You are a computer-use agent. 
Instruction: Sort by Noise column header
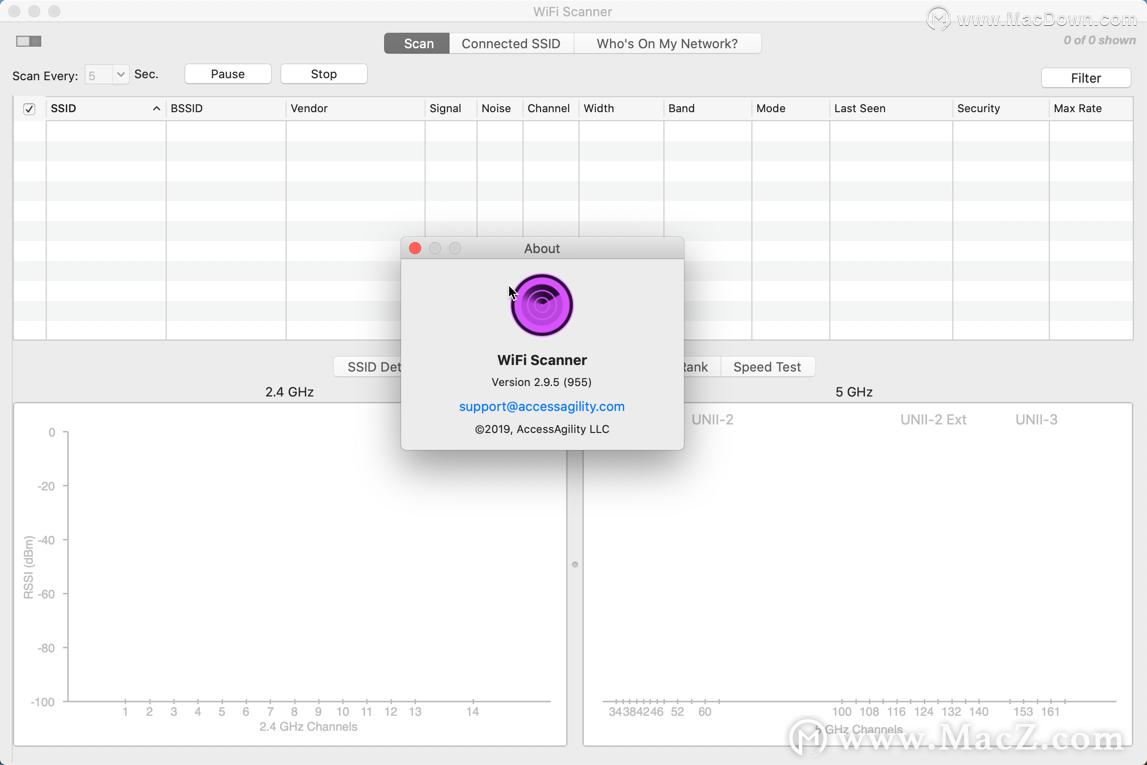coord(500,108)
